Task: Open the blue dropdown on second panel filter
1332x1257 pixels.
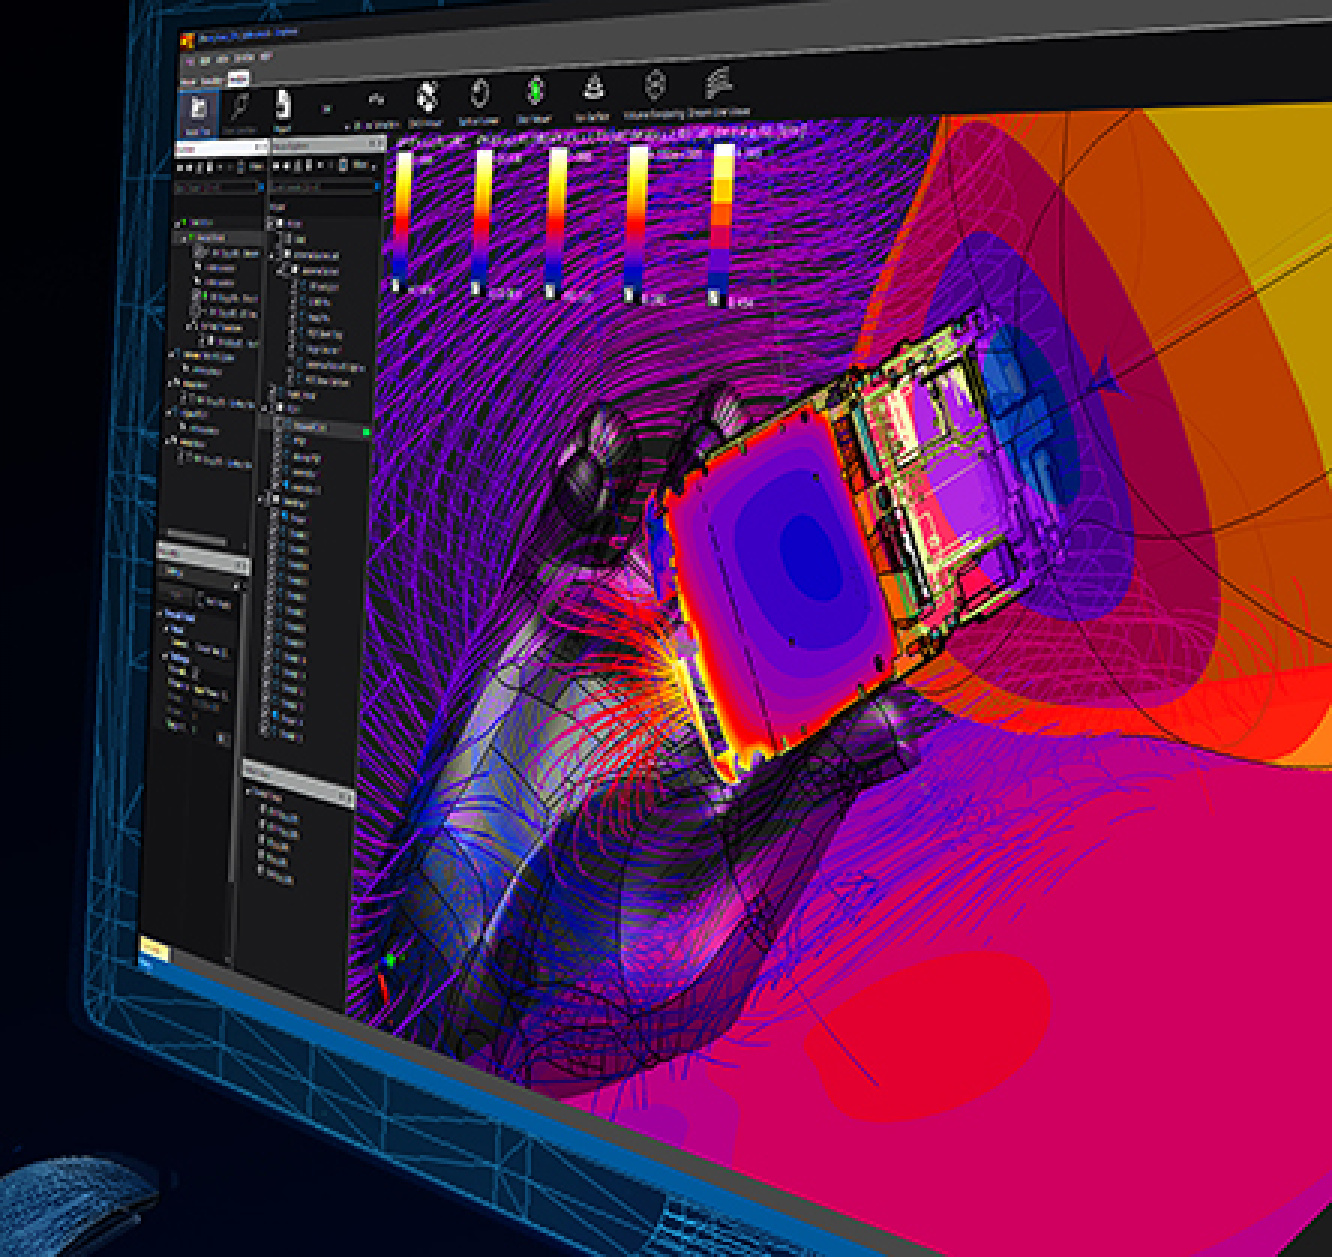Action: (x=378, y=186)
